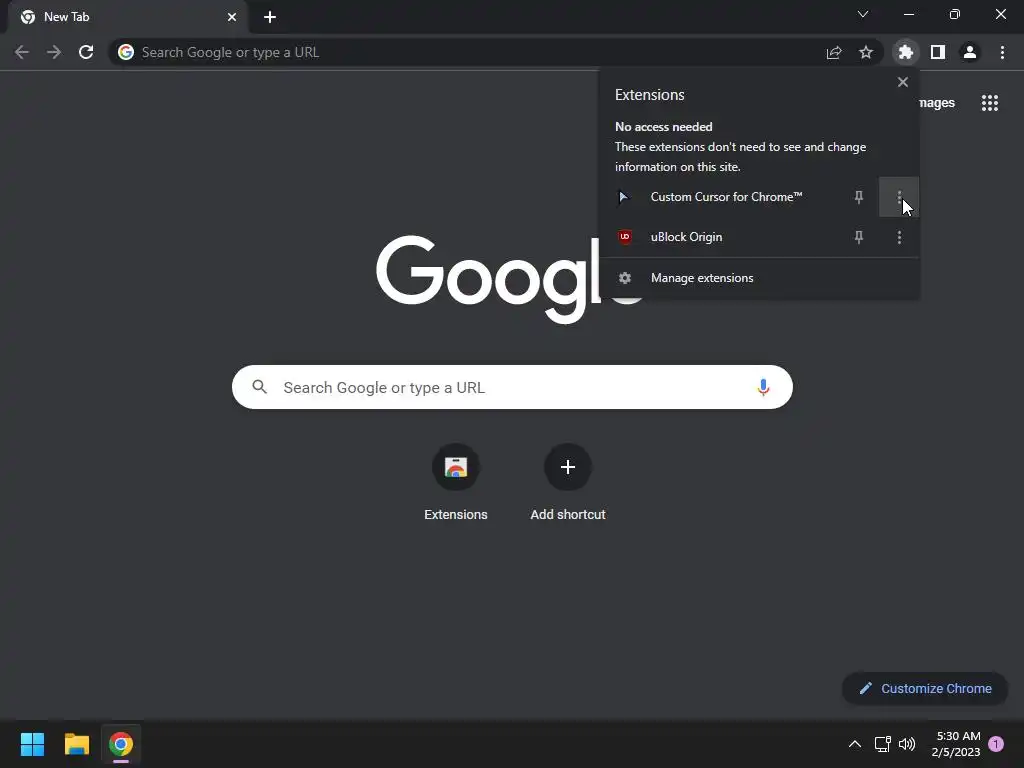The width and height of the screenshot is (1024, 768).
Task: Go back using the back arrow
Action: click(22, 52)
